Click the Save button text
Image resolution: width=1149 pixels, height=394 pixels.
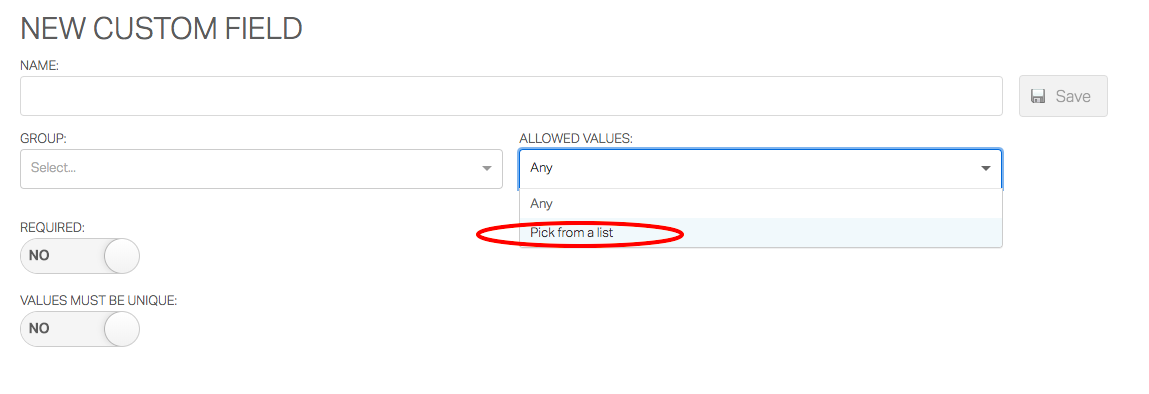pos(1073,96)
